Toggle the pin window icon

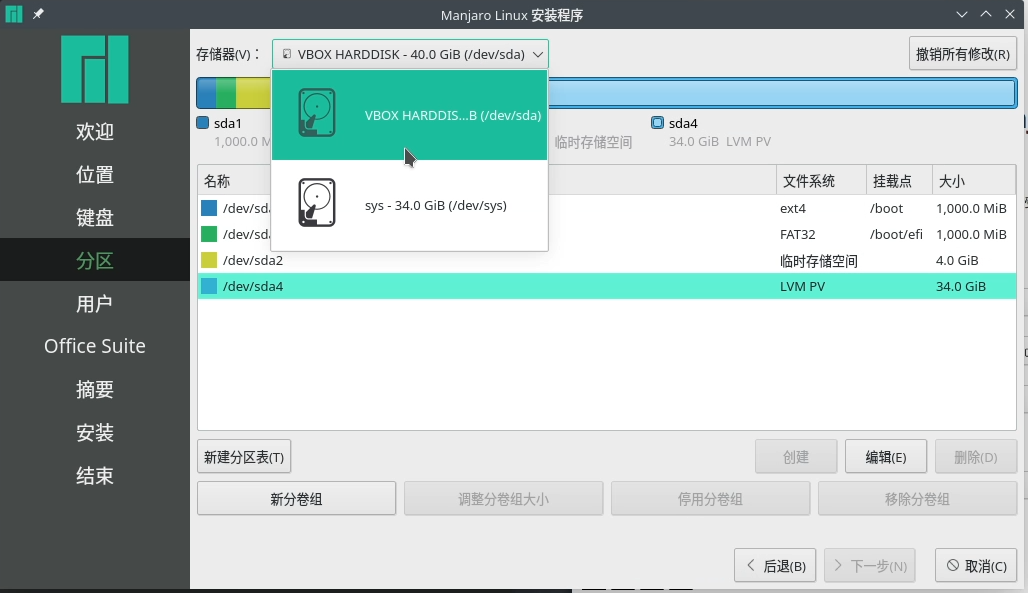[x=38, y=14]
